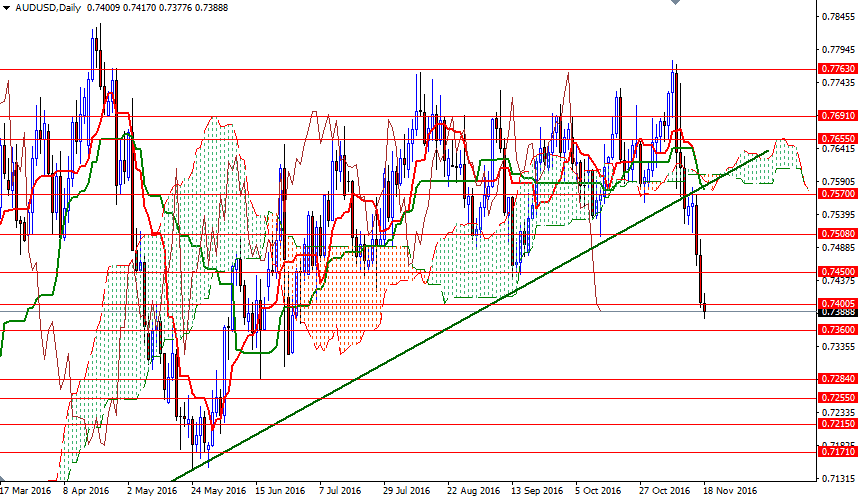Click the 0.77435 price axis value
This screenshot has width=863, height=498.
point(839,83)
